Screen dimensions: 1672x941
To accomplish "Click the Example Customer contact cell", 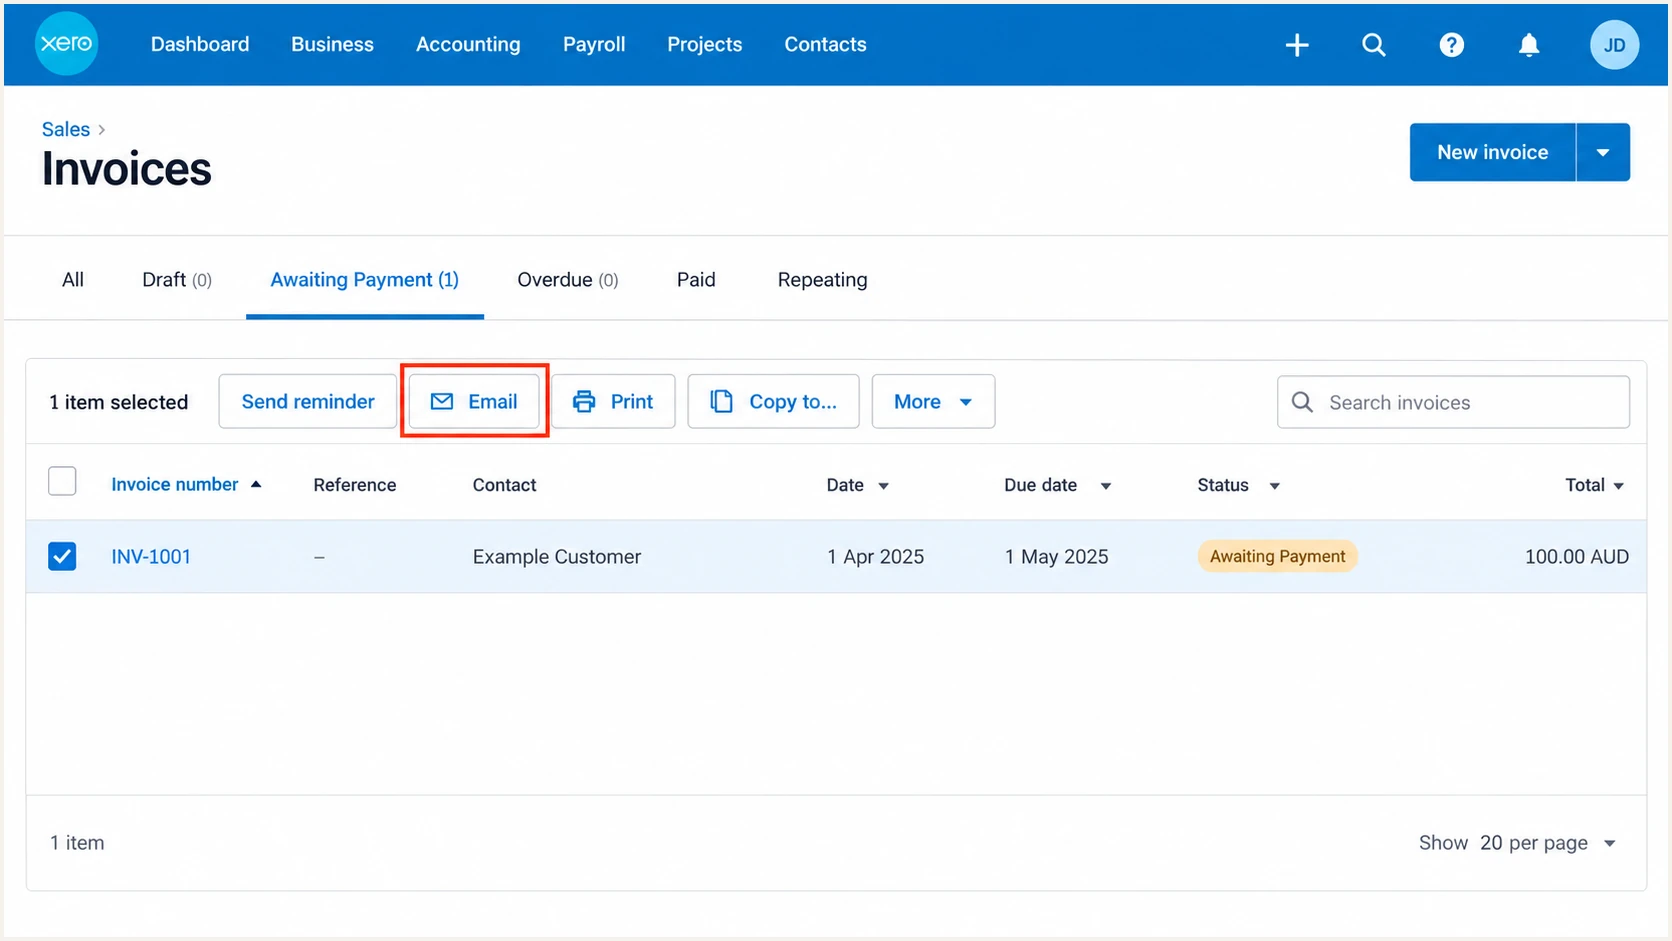I will 557,556.
